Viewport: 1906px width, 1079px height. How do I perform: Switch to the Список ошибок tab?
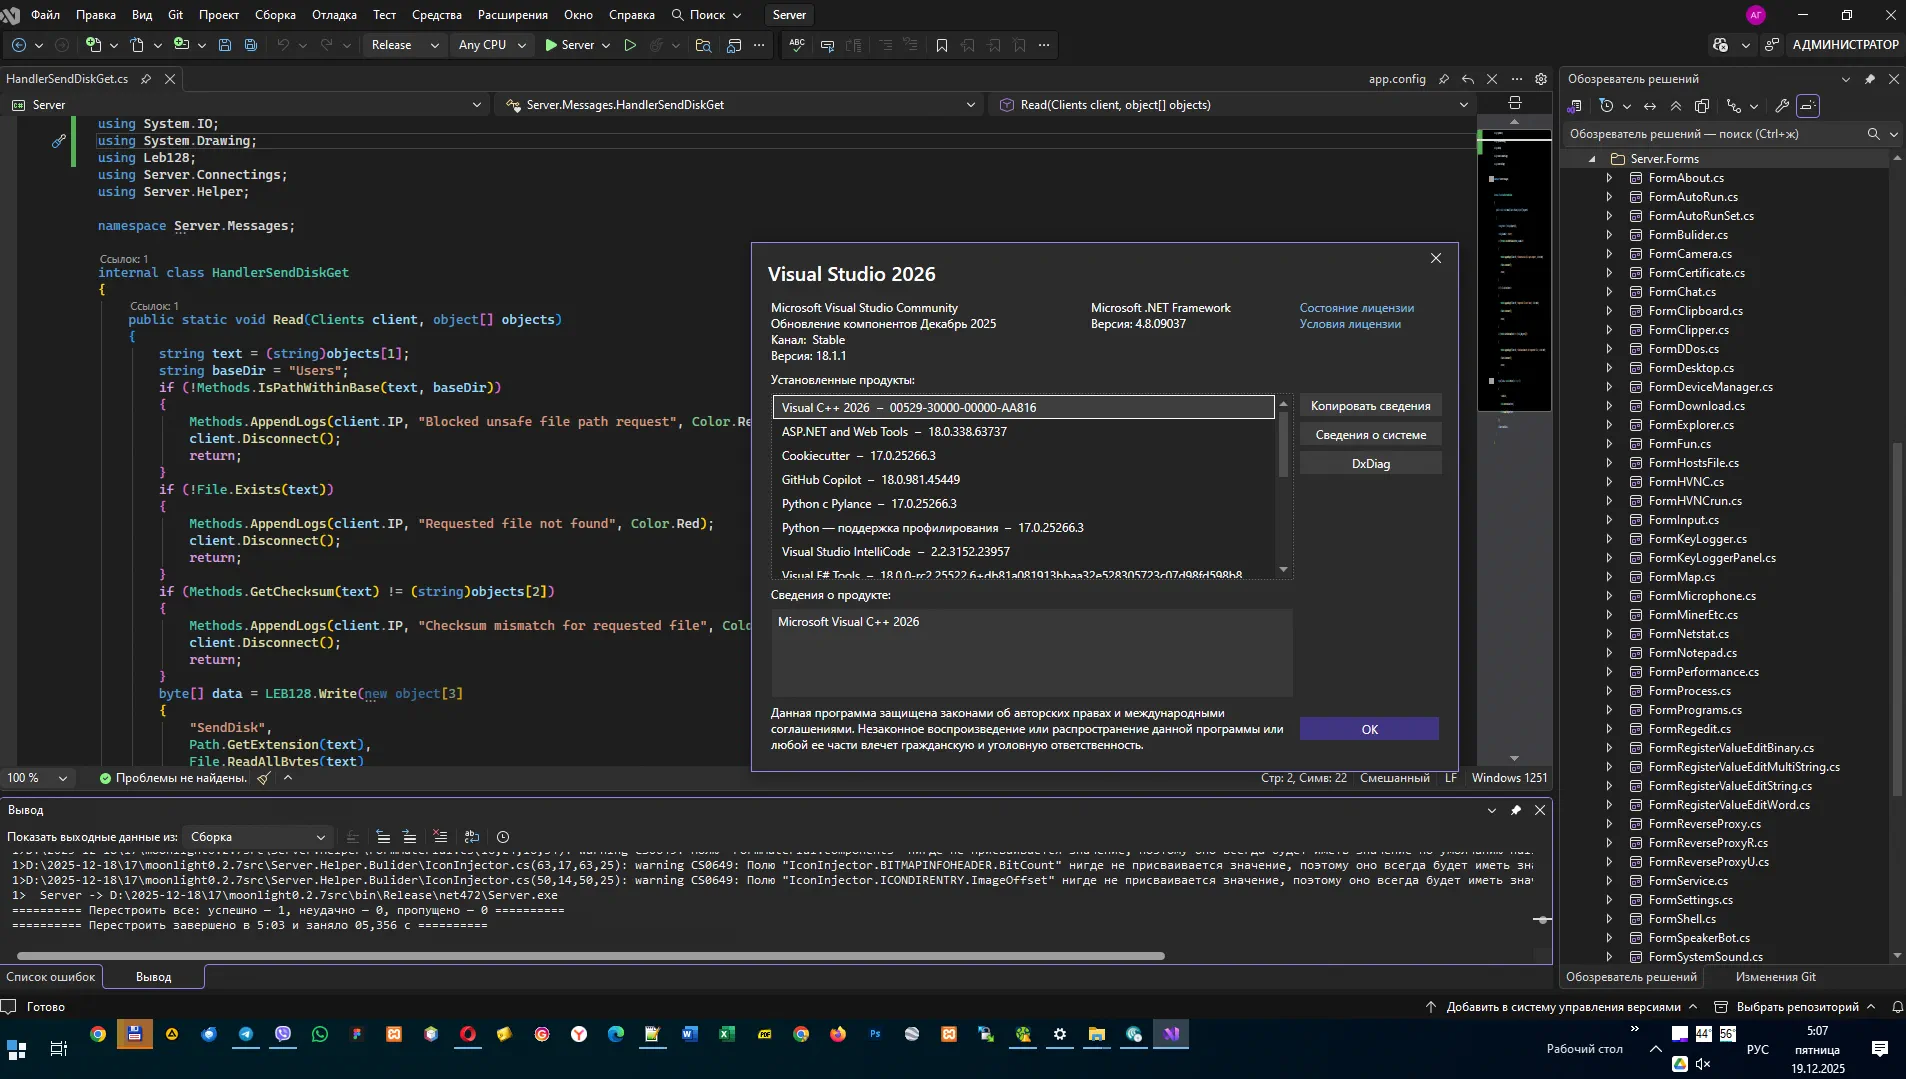[51, 977]
